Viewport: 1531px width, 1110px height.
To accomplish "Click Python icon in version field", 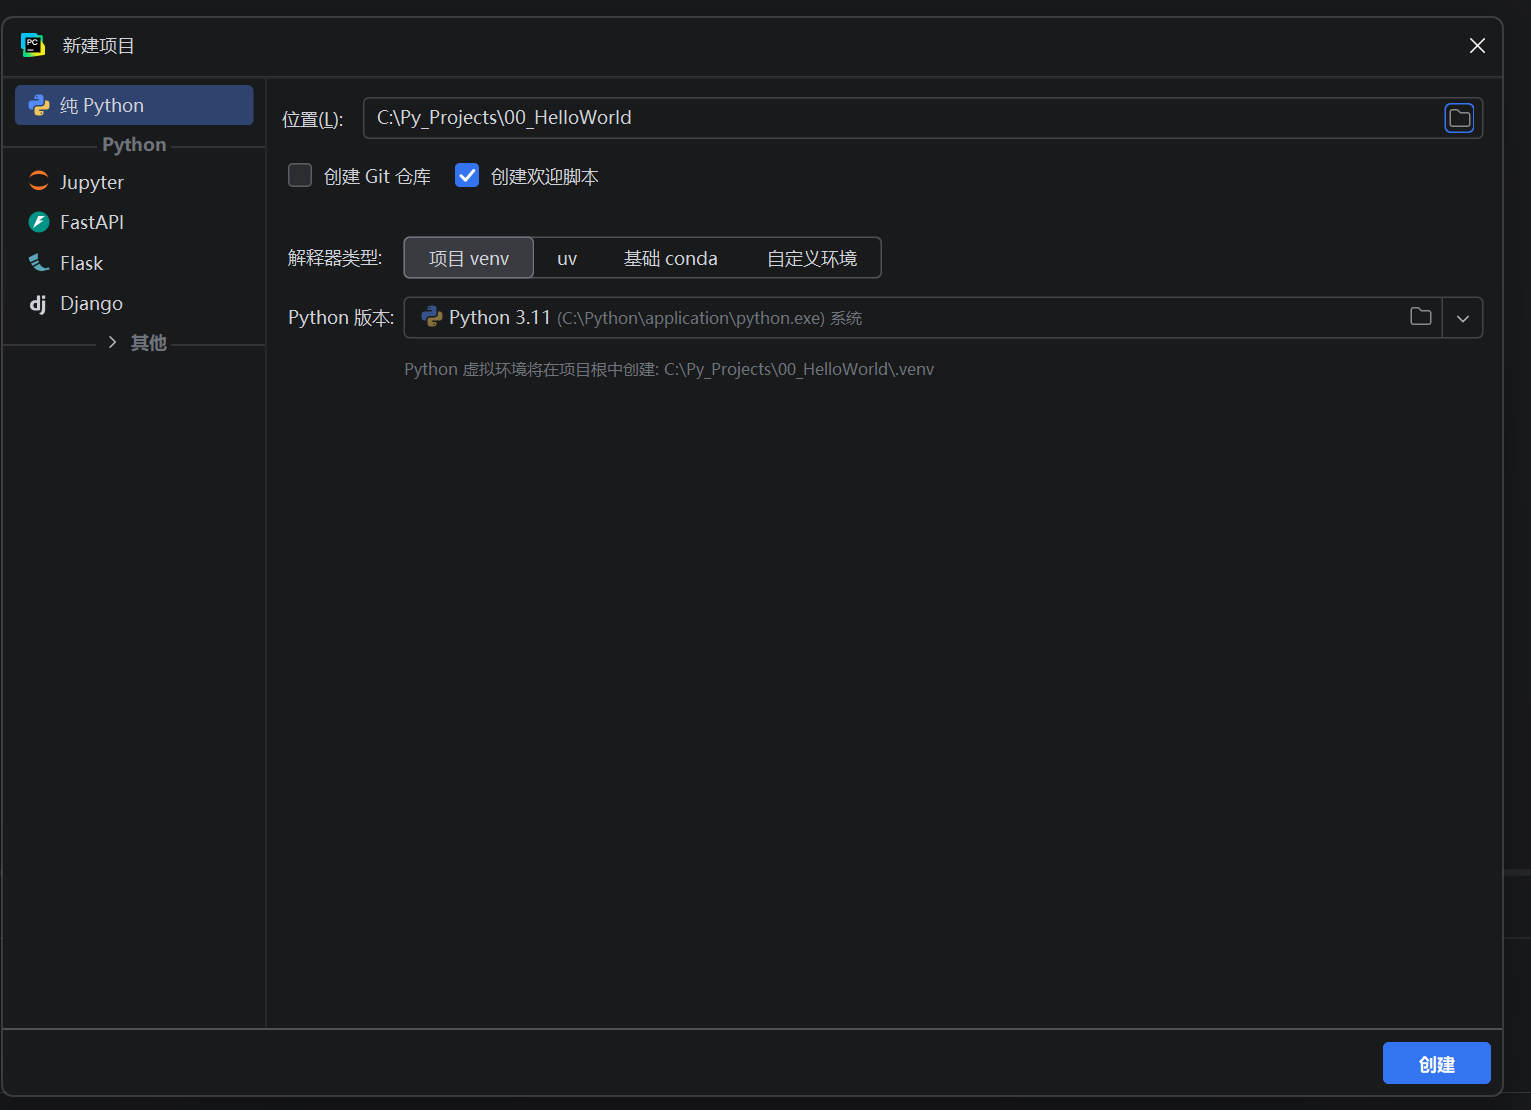I will [432, 317].
